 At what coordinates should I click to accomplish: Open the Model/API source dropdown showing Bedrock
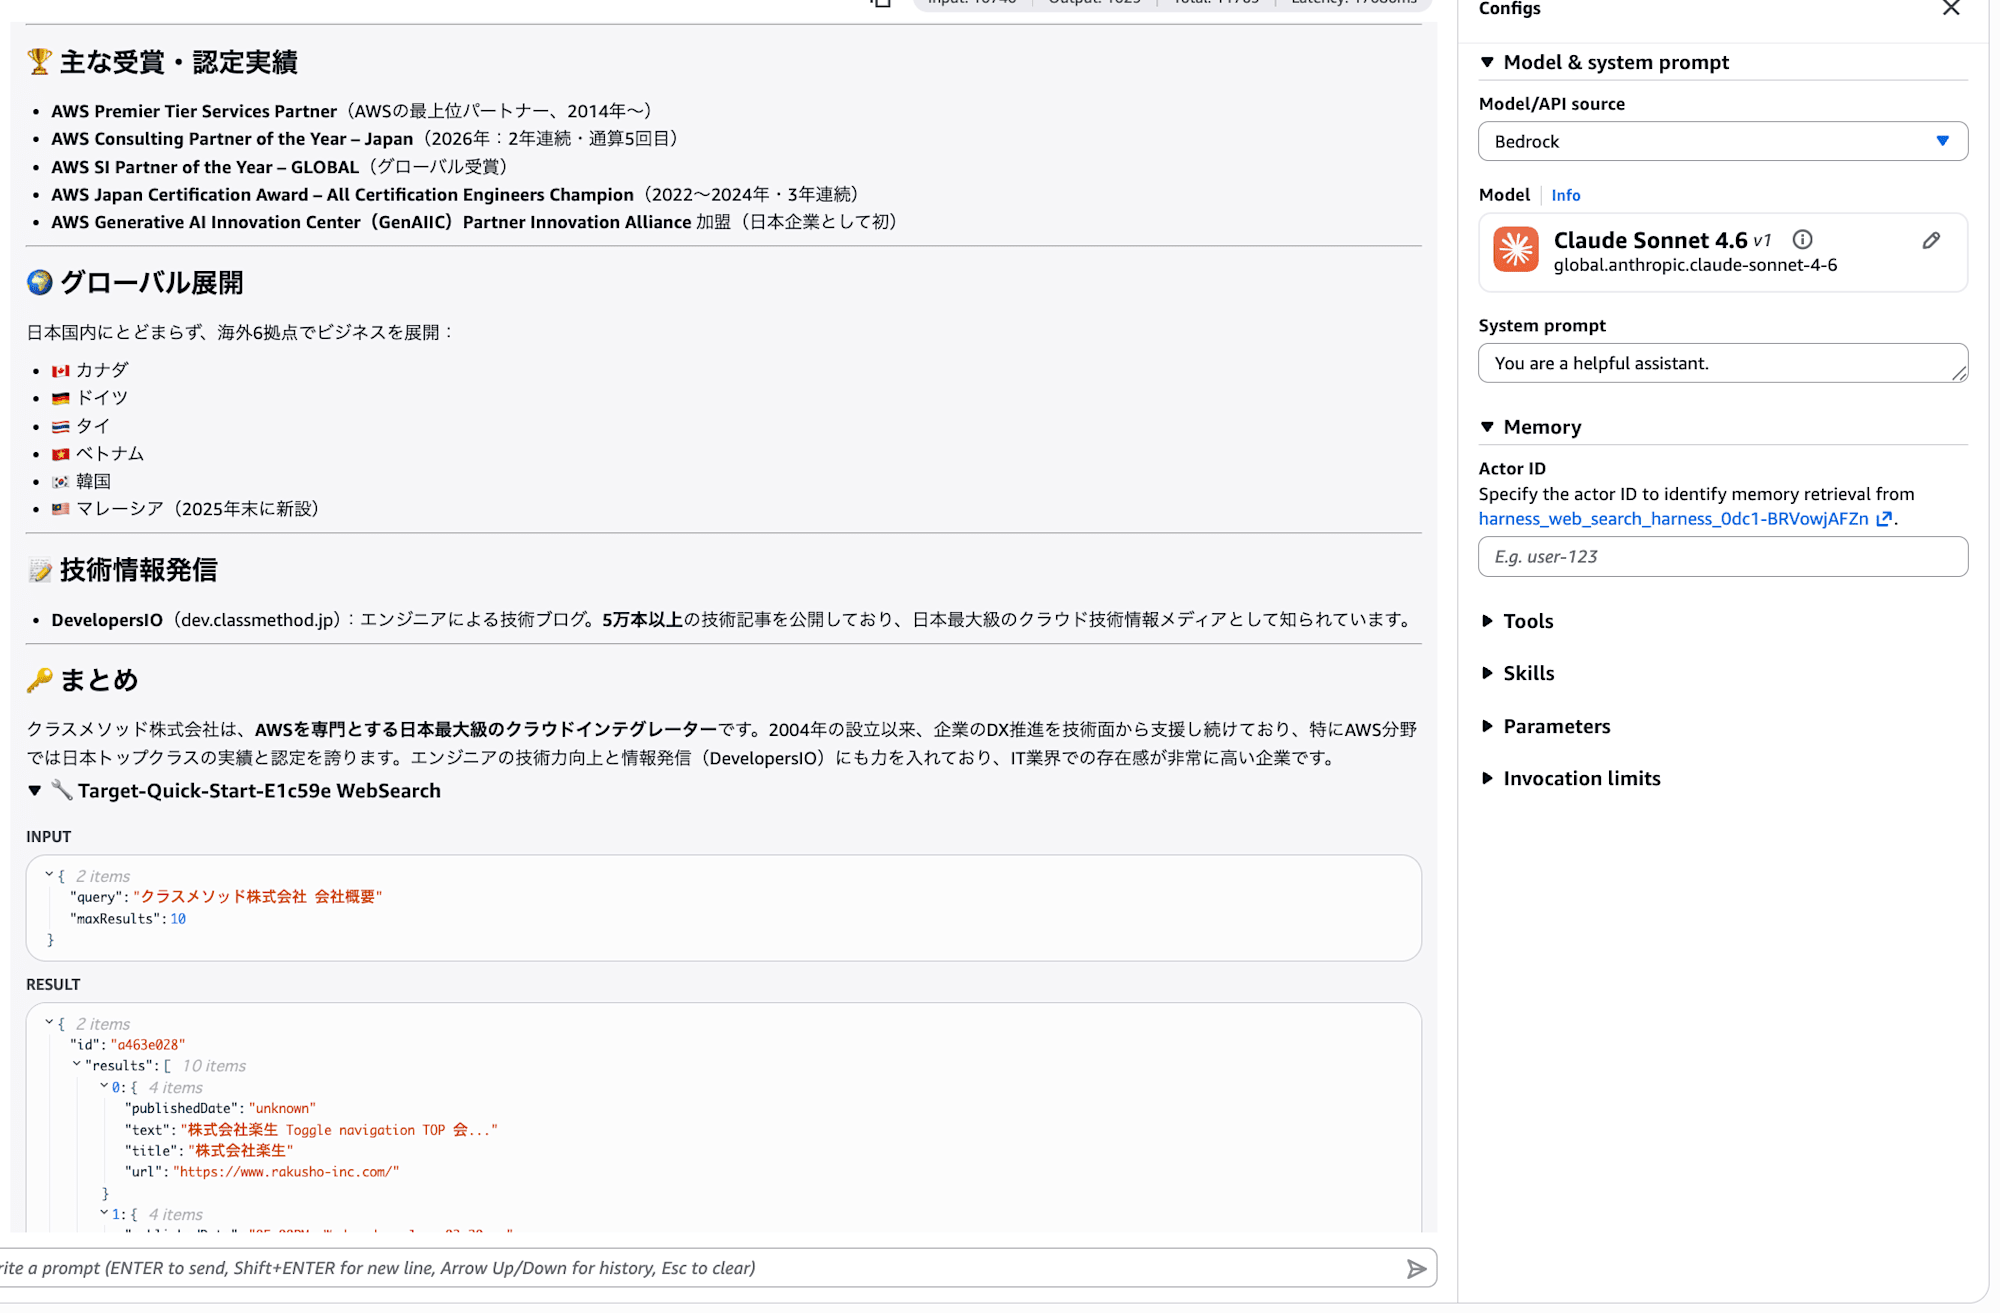point(1722,141)
